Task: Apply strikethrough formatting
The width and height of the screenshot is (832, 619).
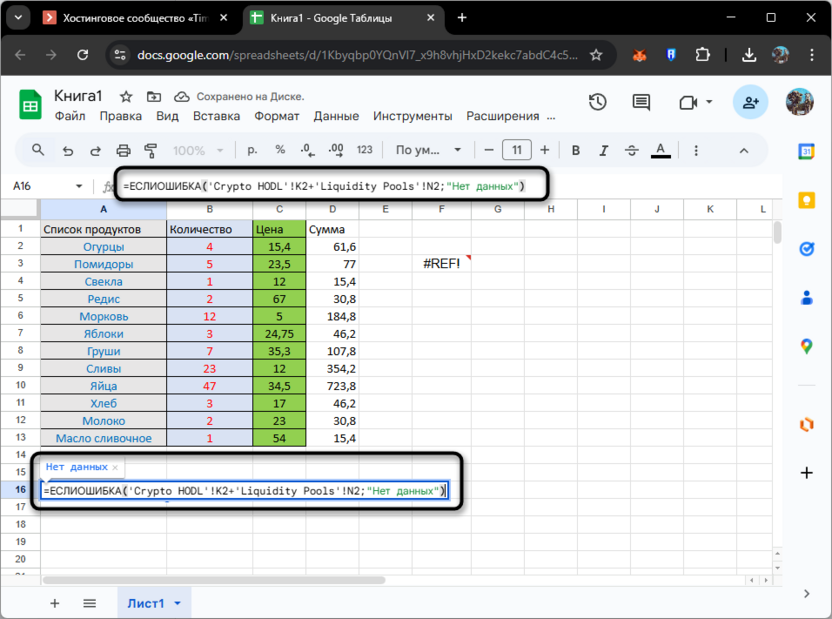Action: (631, 150)
